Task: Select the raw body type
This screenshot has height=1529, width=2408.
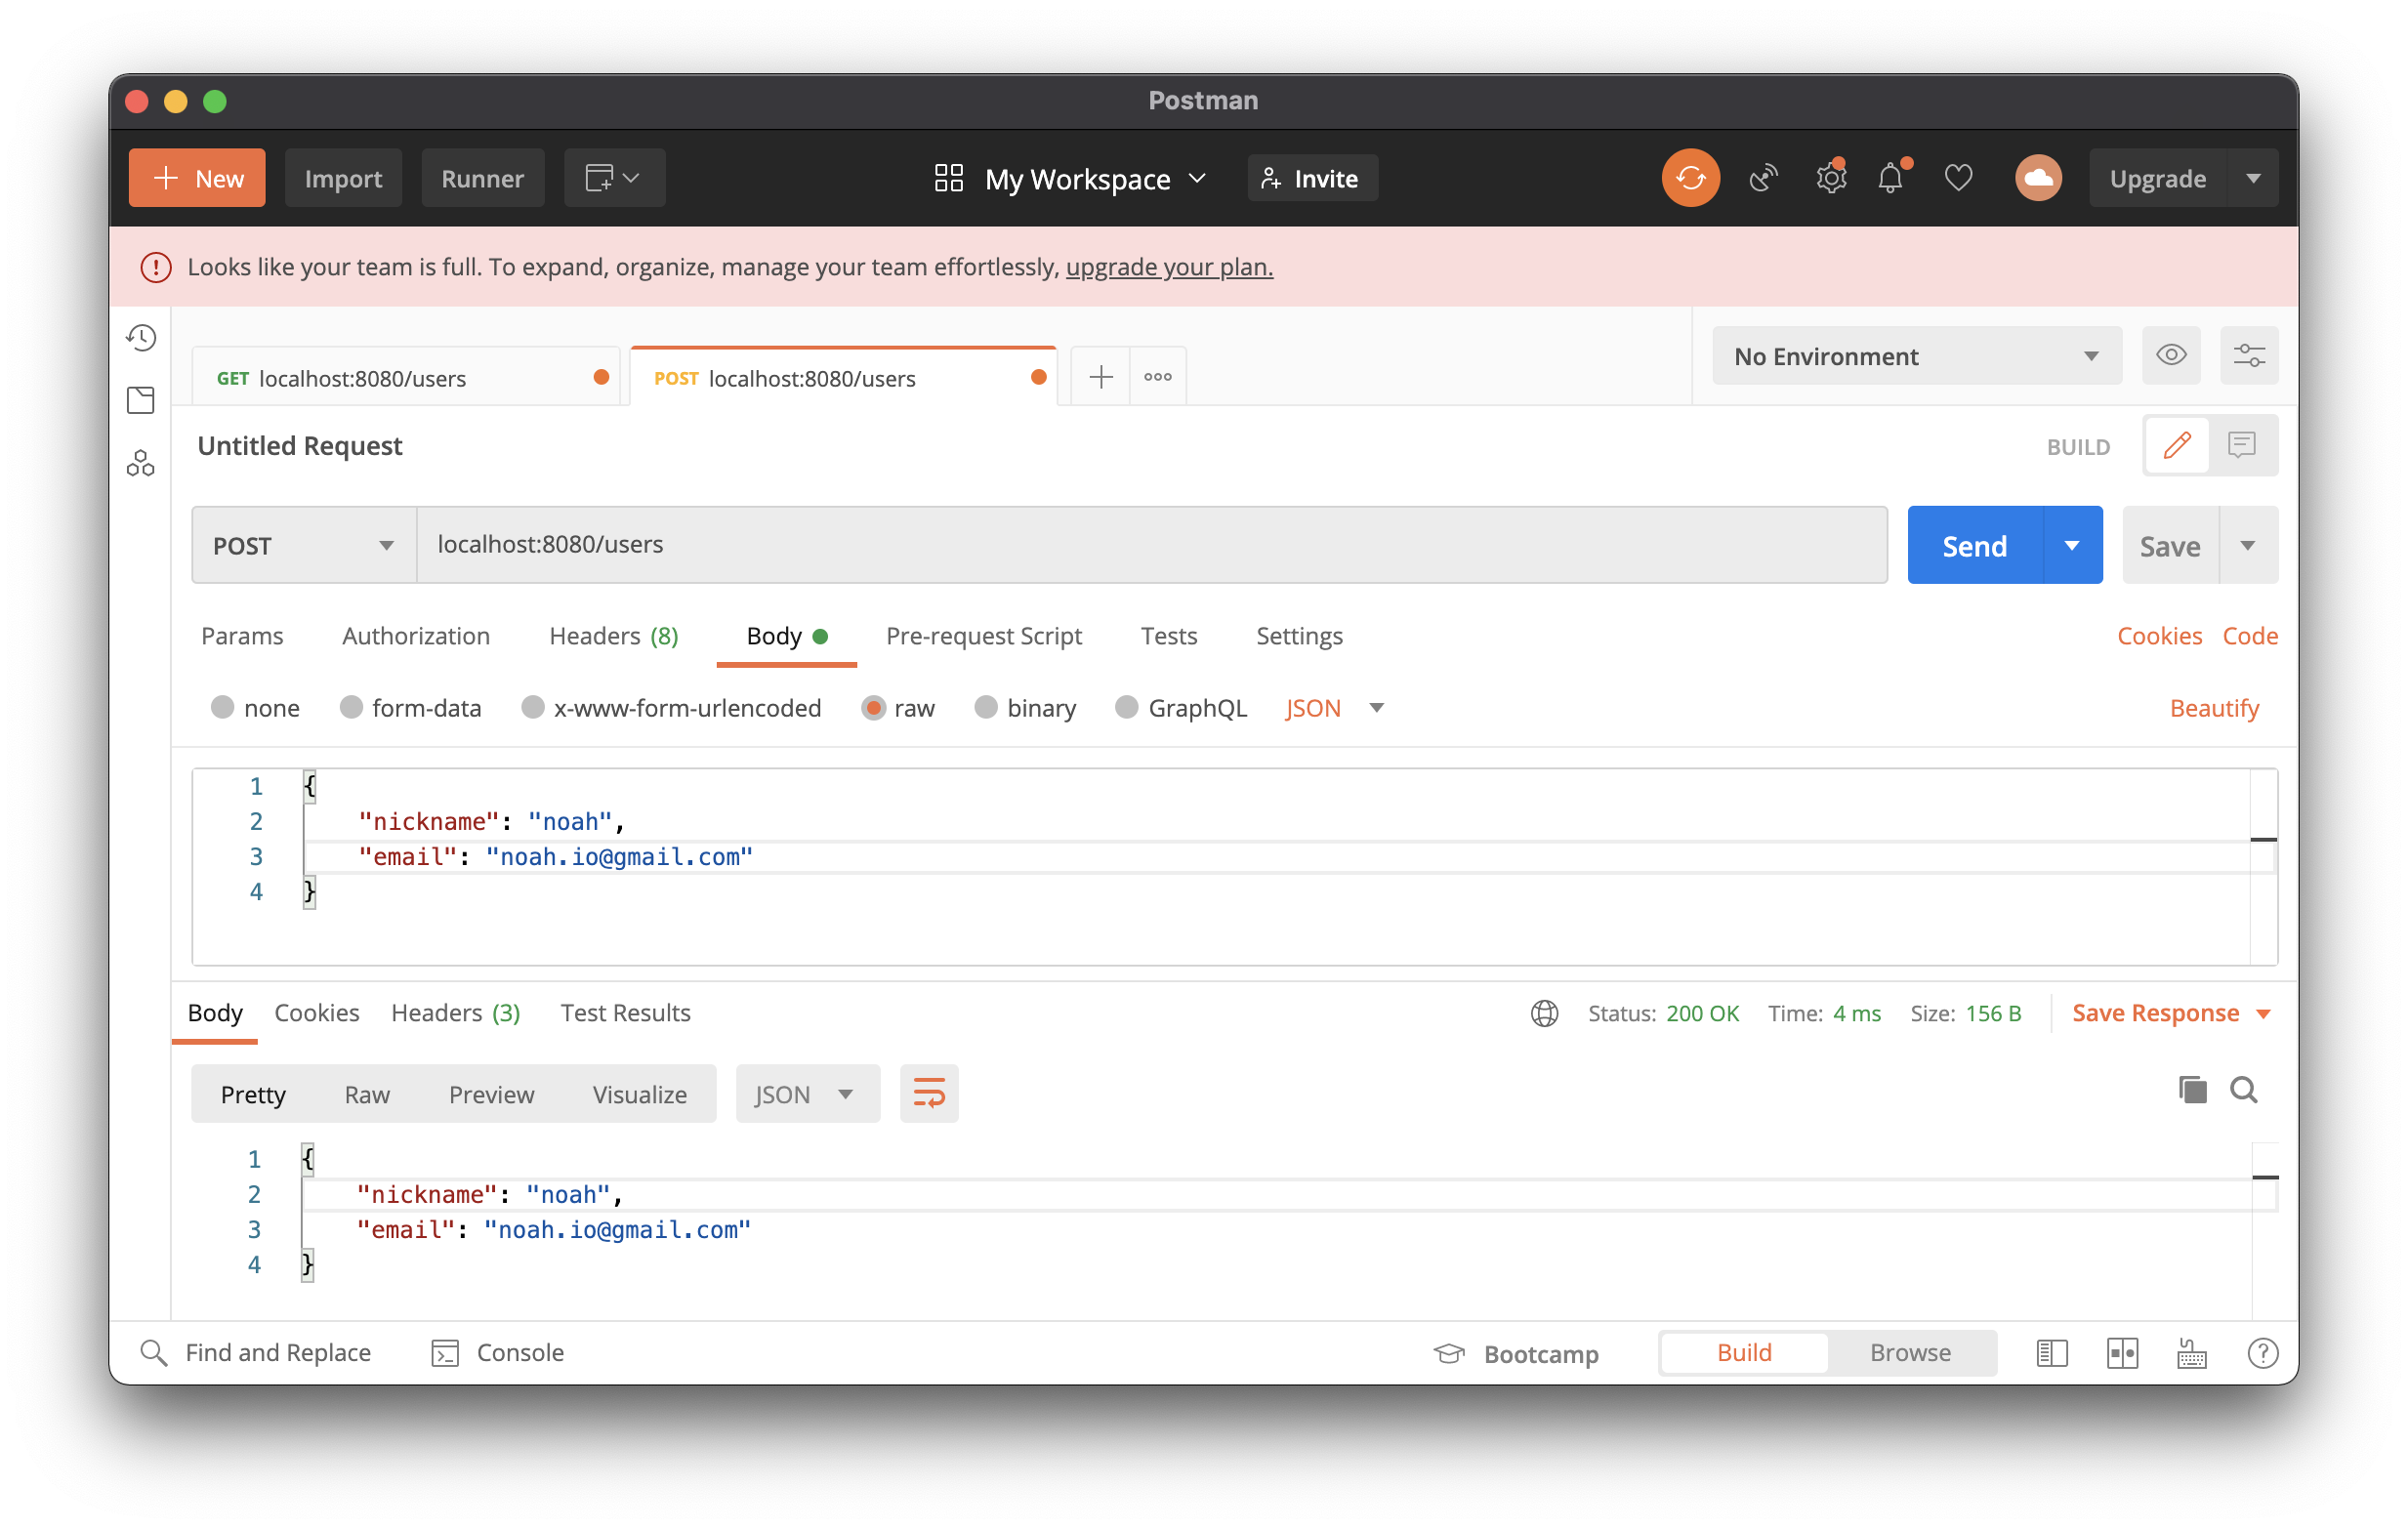Action: [873, 708]
